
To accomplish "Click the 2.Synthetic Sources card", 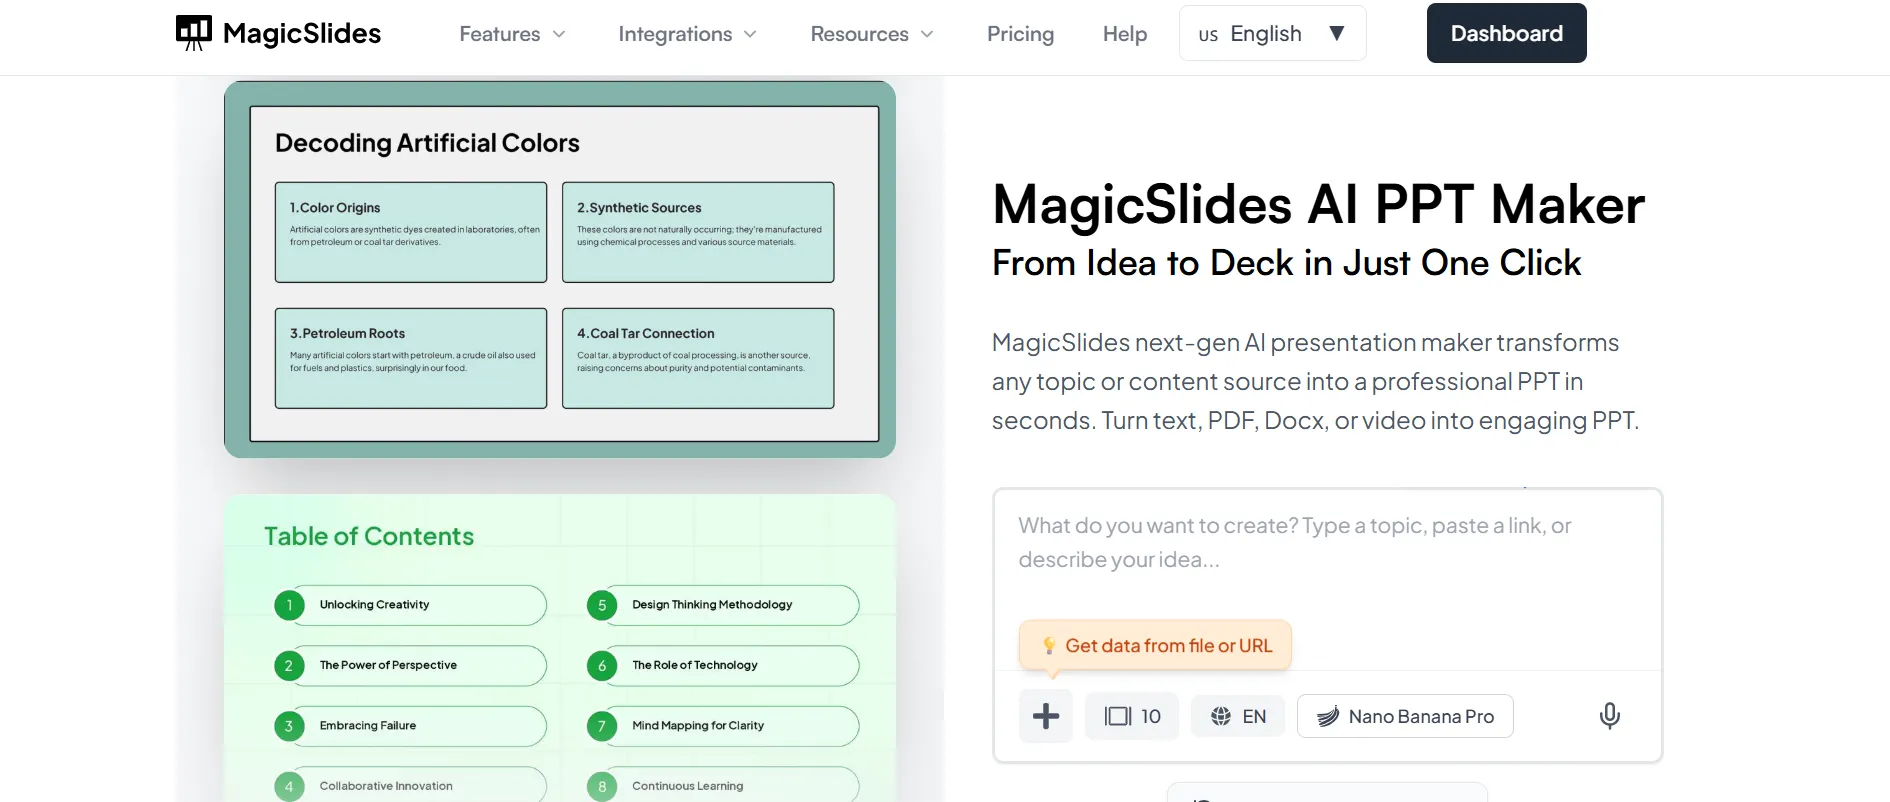I will (x=698, y=232).
